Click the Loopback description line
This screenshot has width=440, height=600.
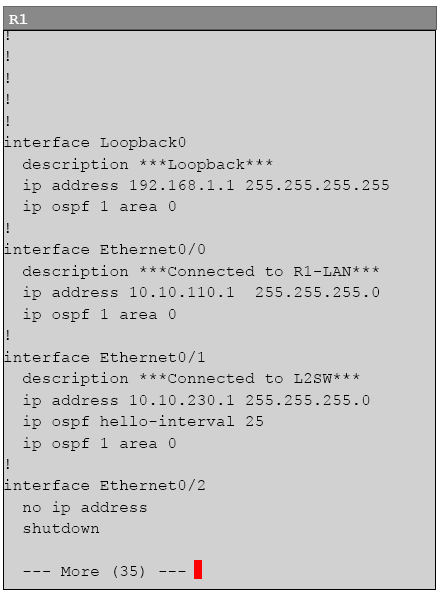[x=148, y=164]
